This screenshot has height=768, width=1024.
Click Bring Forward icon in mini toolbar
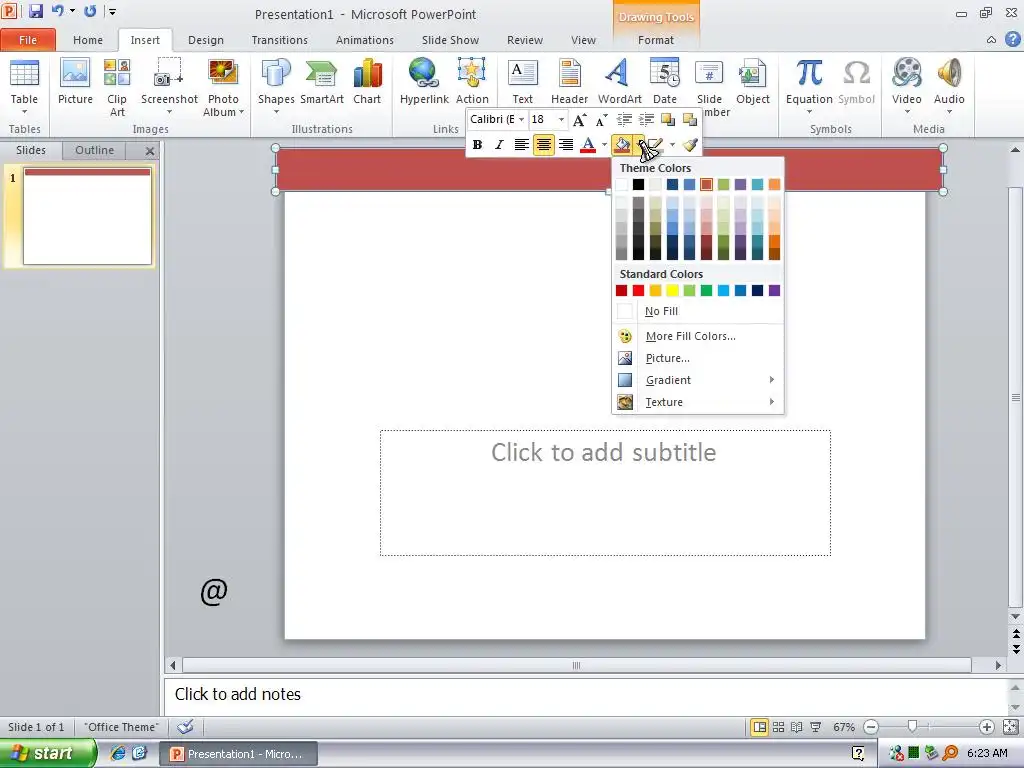[x=667, y=120]
